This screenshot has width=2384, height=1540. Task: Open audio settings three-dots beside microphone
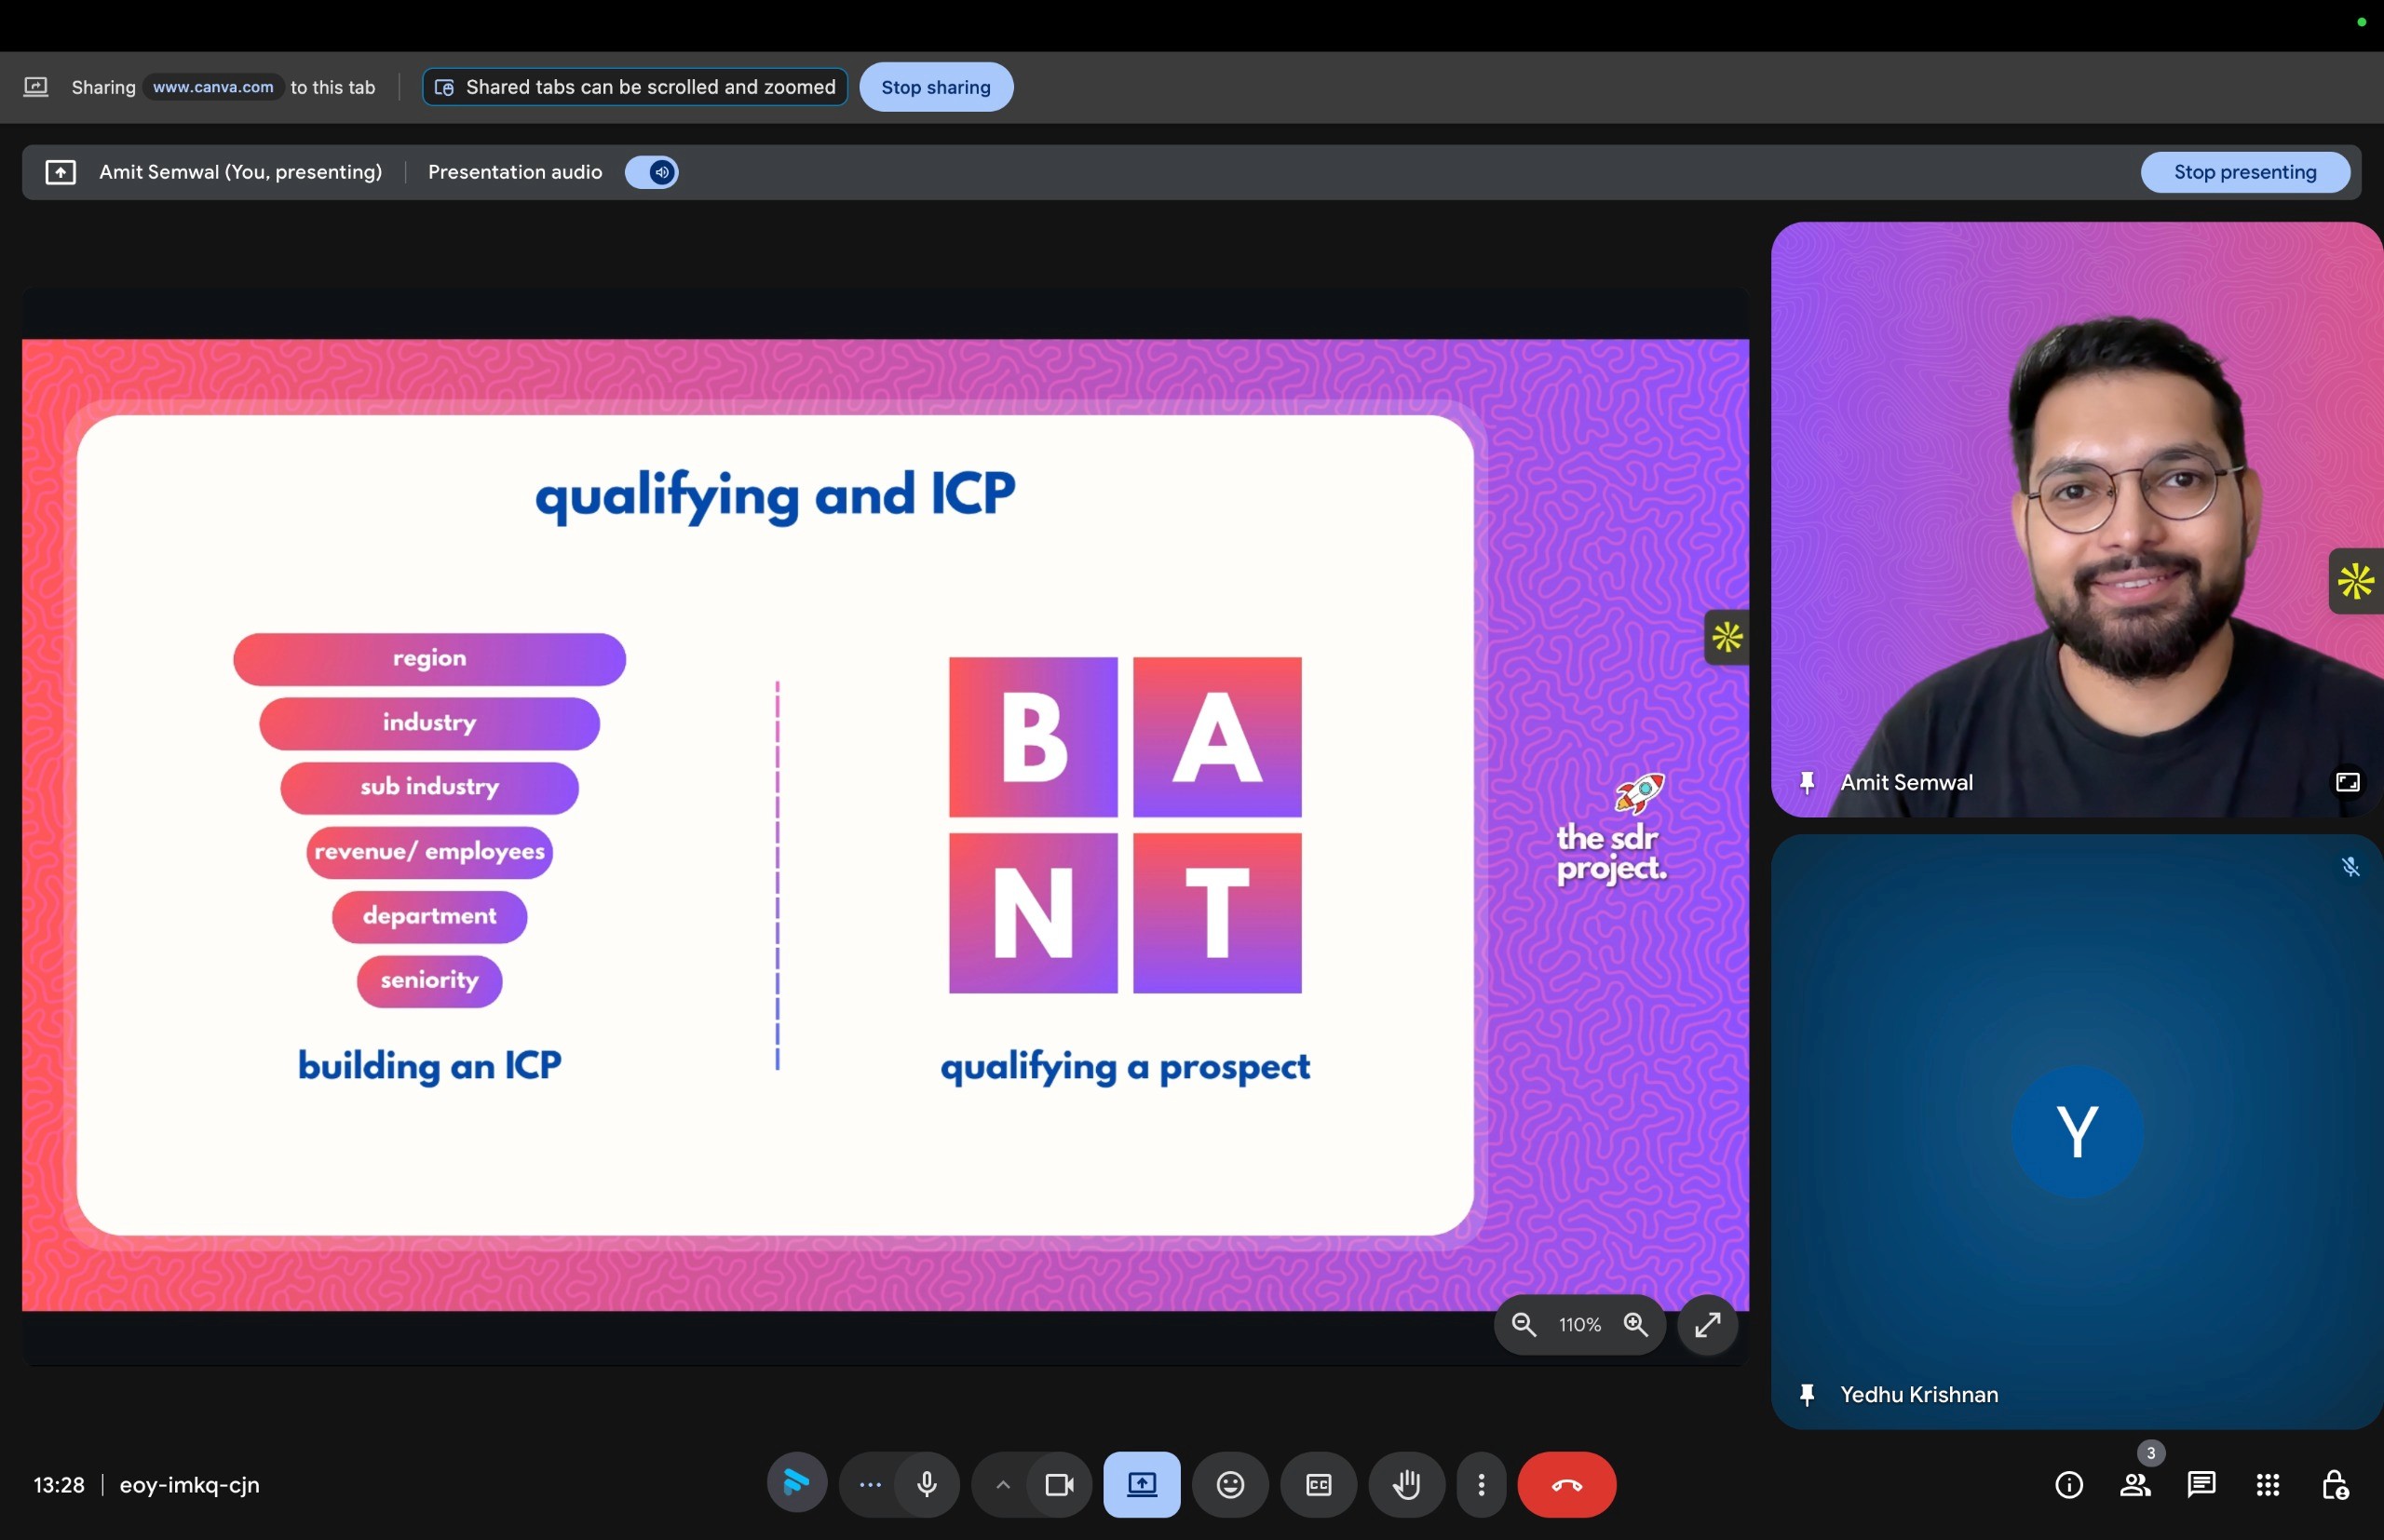[x=870, y=1485]
